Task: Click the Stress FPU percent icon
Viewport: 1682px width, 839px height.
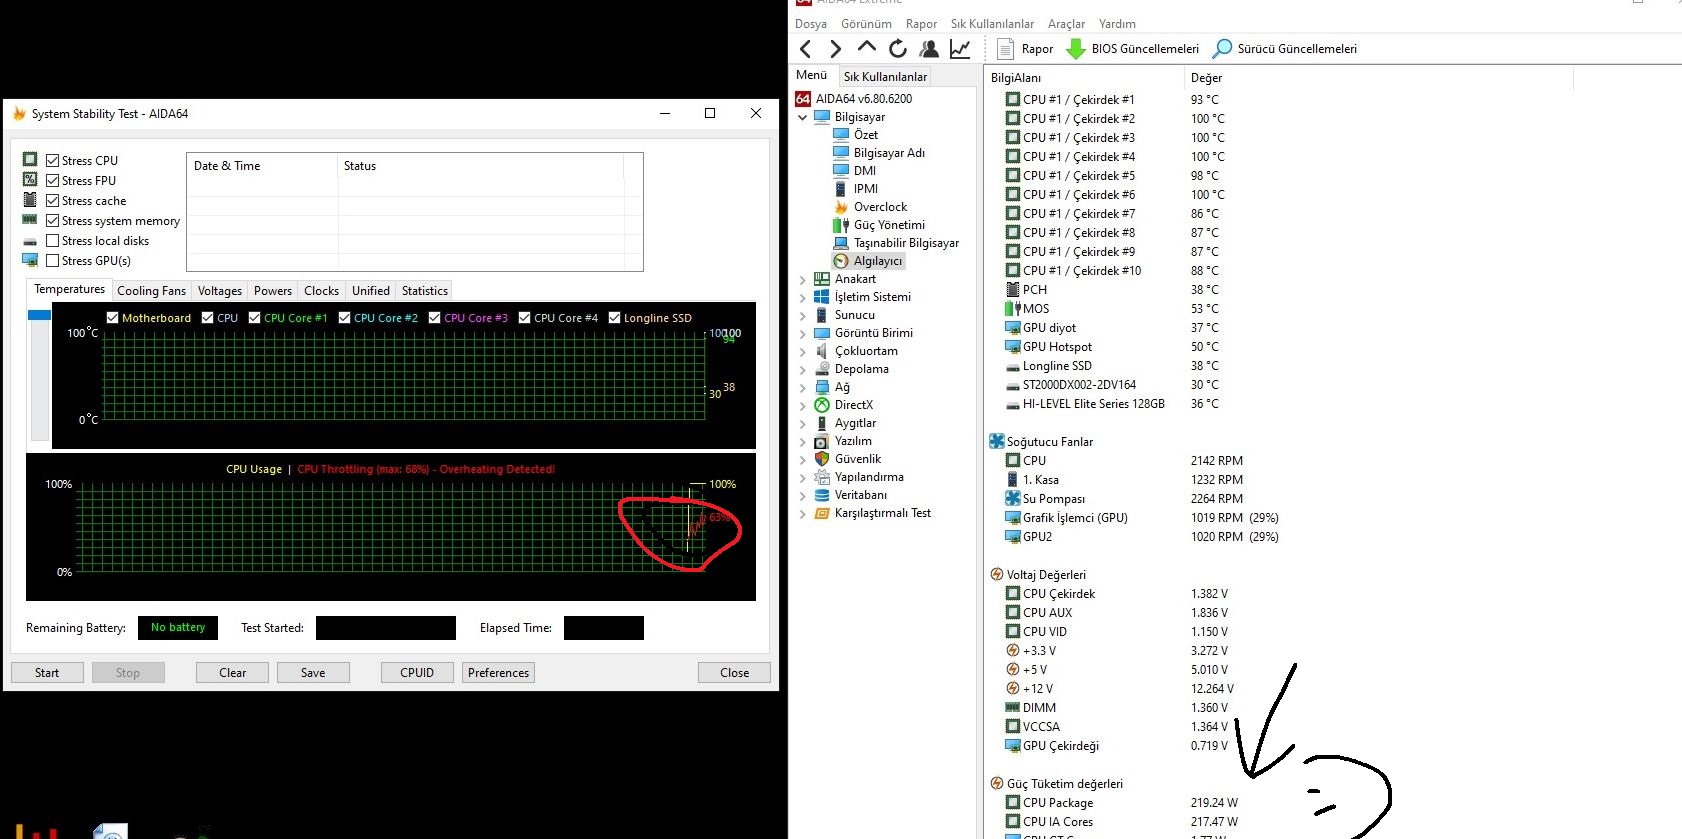Action: pos(30,179)
